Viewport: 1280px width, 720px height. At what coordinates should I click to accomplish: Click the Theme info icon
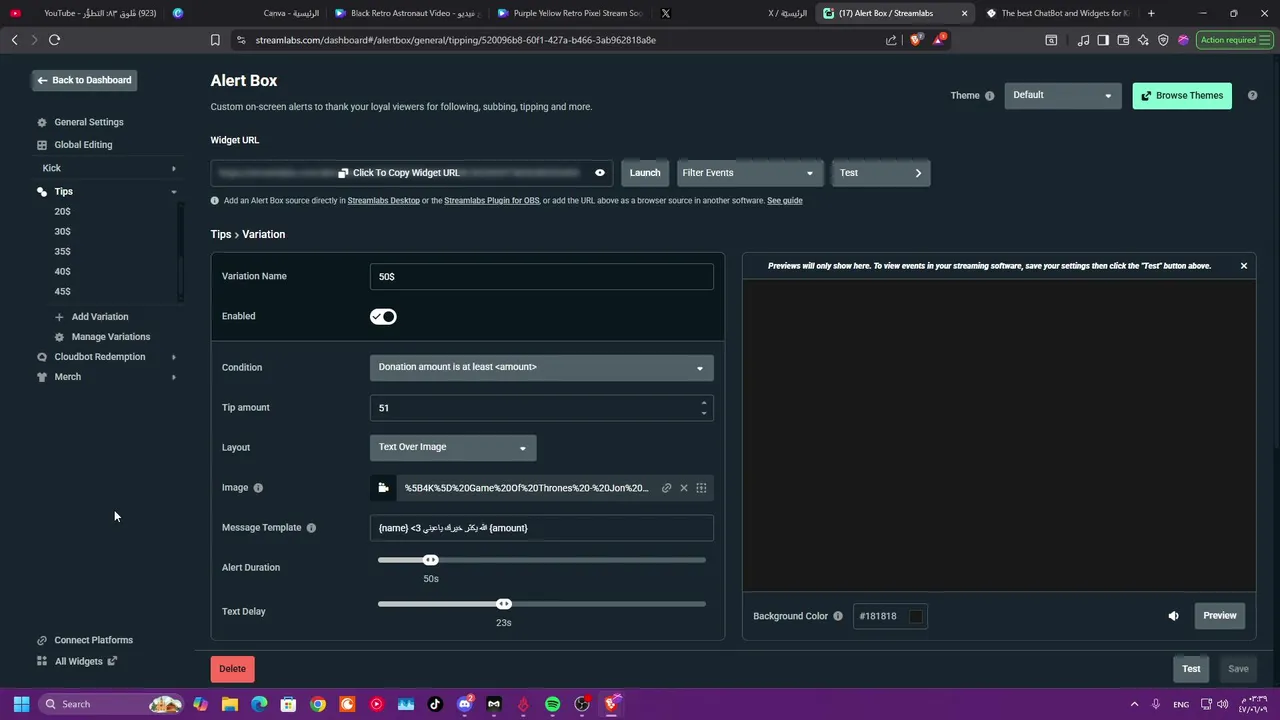click(990, 96)
